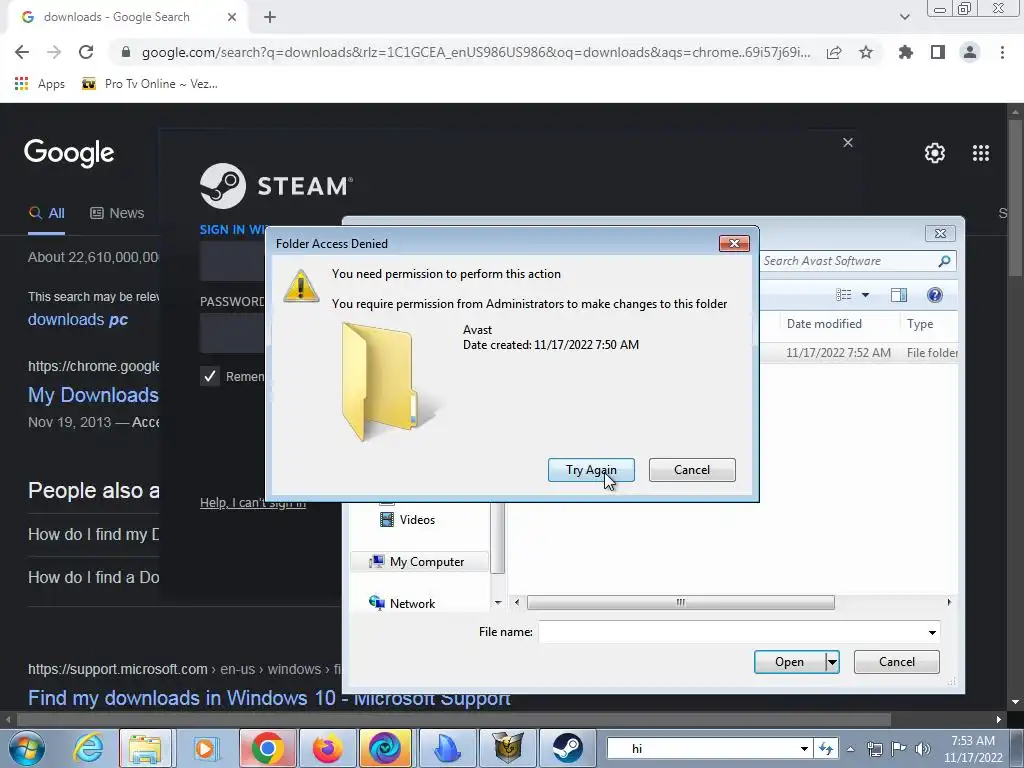The height and width of the screenshot is (768, 1024).
Task: Open Google apps grid
Action: (x=981, y=153)
